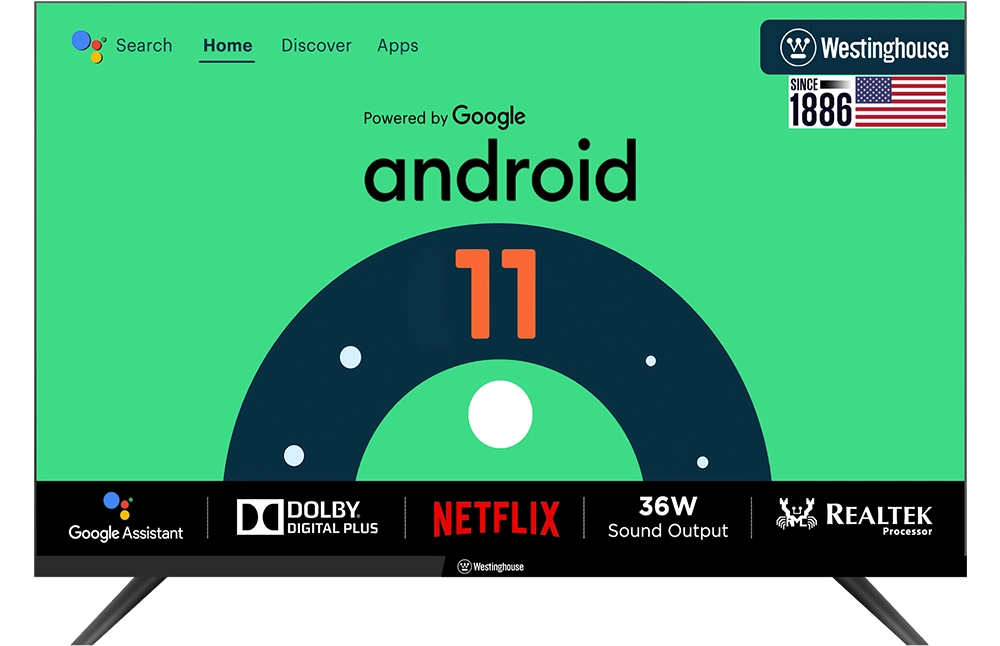Click the Google Assistant icon beside Search
This screenshot has width=1000, height=646.
[x=88, y=46]
